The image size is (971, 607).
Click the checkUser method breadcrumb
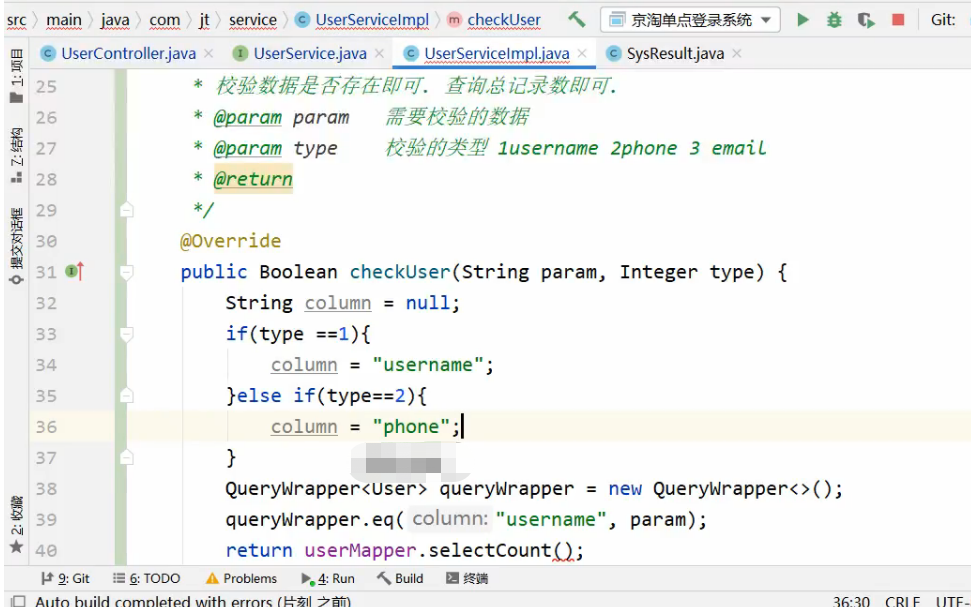pyautogui.click(x=503, y=20)
